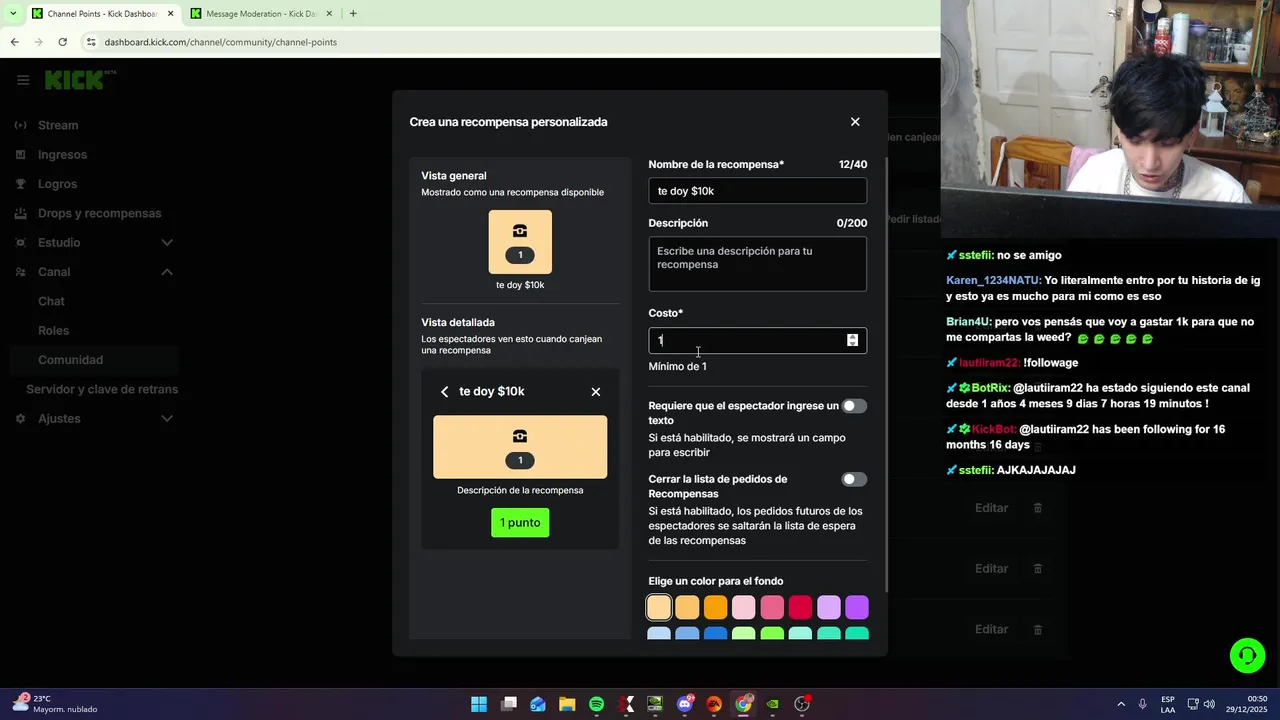Select the light orange background color swatch
This screenshot has height=720, width=1280.
pyautogui.click(x=687, y=607)
